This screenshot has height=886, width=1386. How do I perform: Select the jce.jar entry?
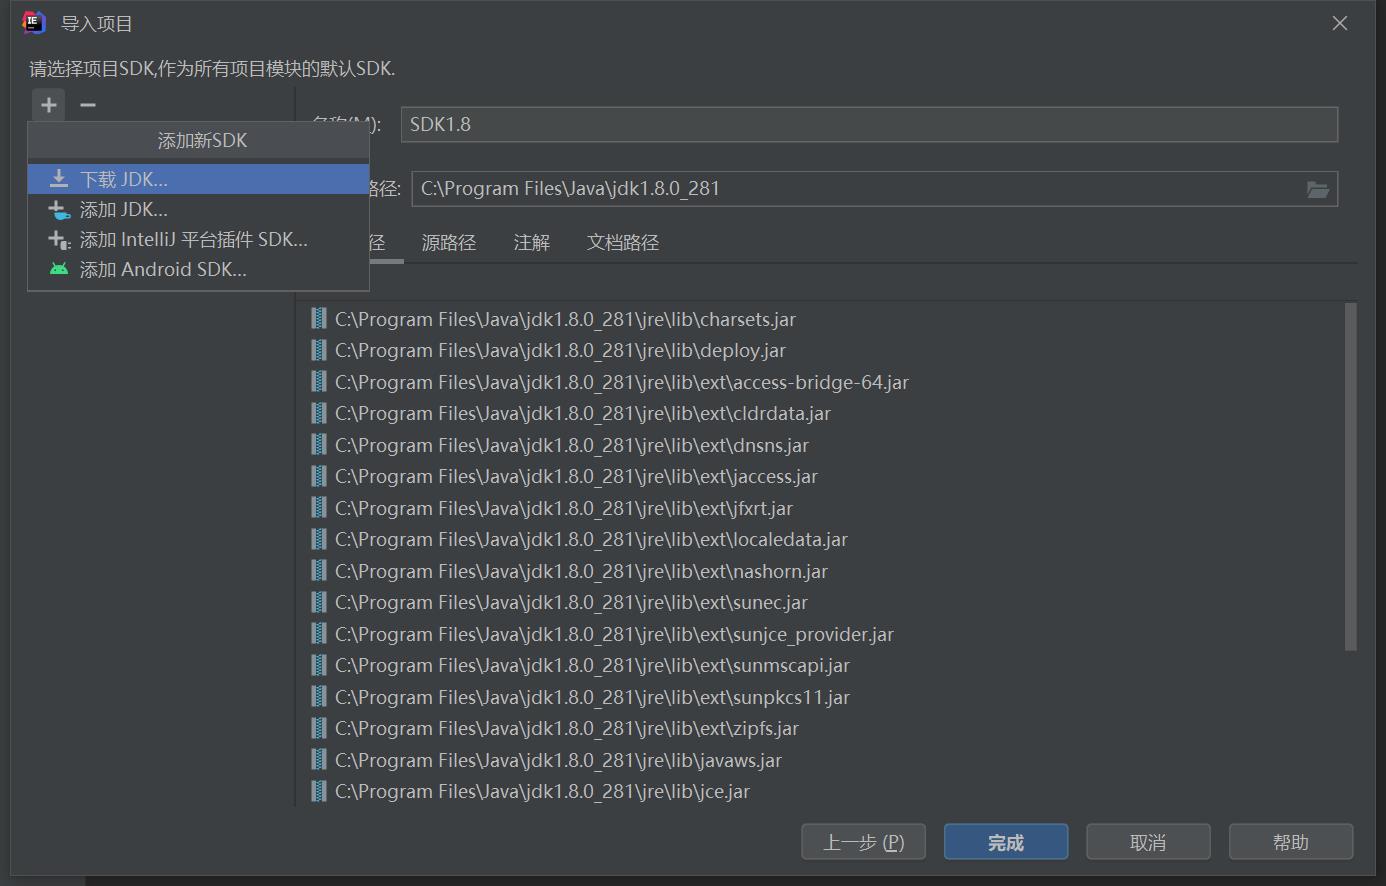pos(542,791)
